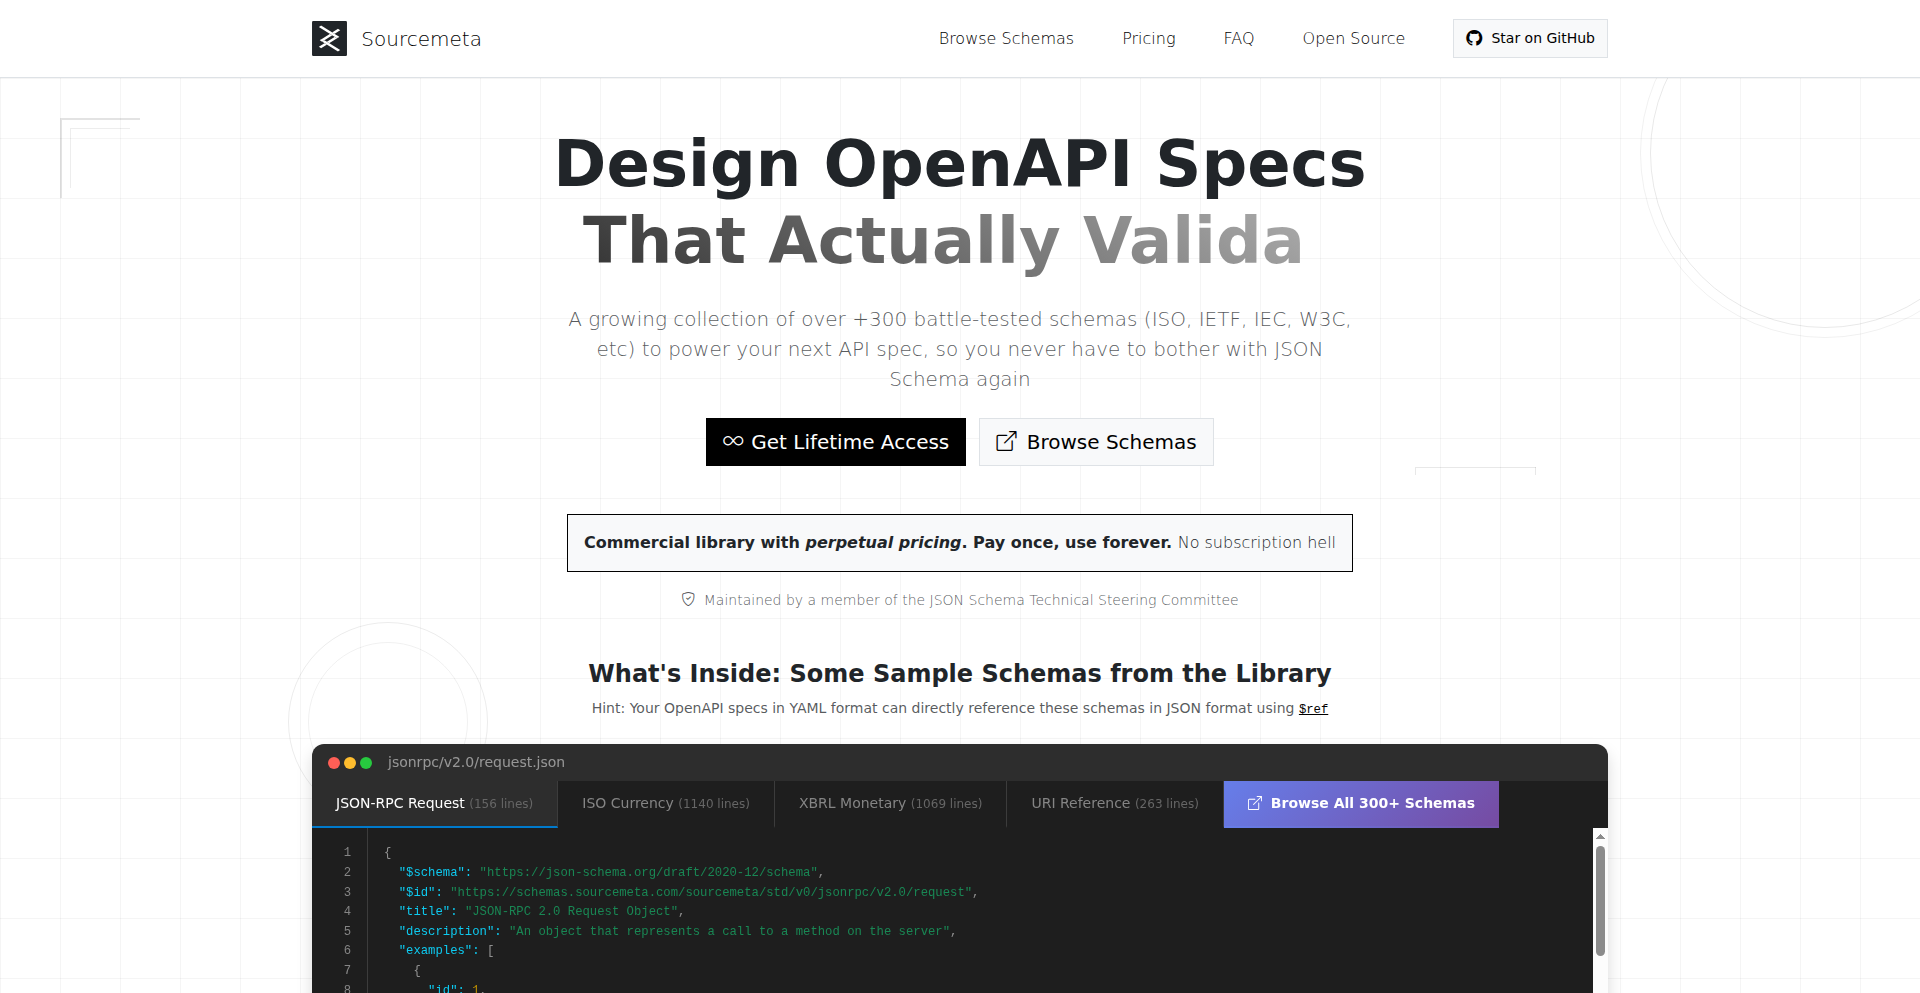
Task: Click the green traffic-light dot on the code window
Action: tap(365, 761)
